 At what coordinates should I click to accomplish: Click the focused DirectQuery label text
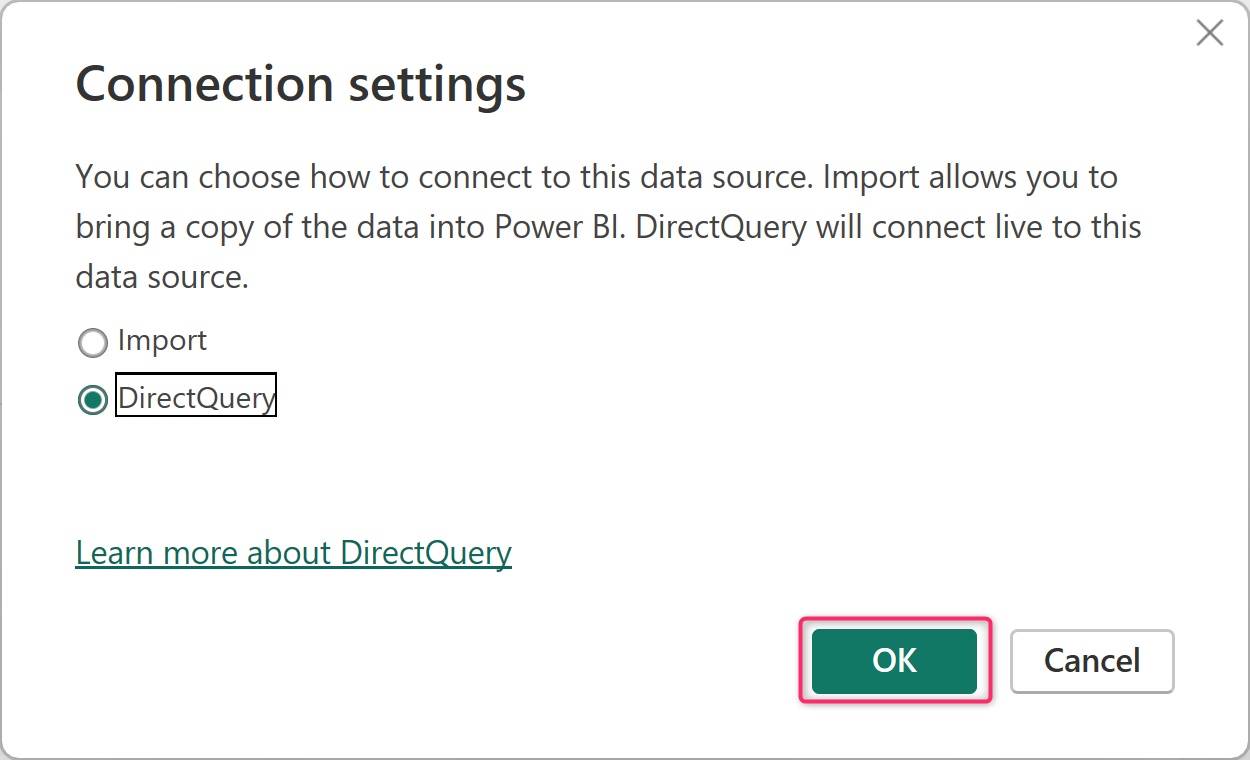pos(196,398)
